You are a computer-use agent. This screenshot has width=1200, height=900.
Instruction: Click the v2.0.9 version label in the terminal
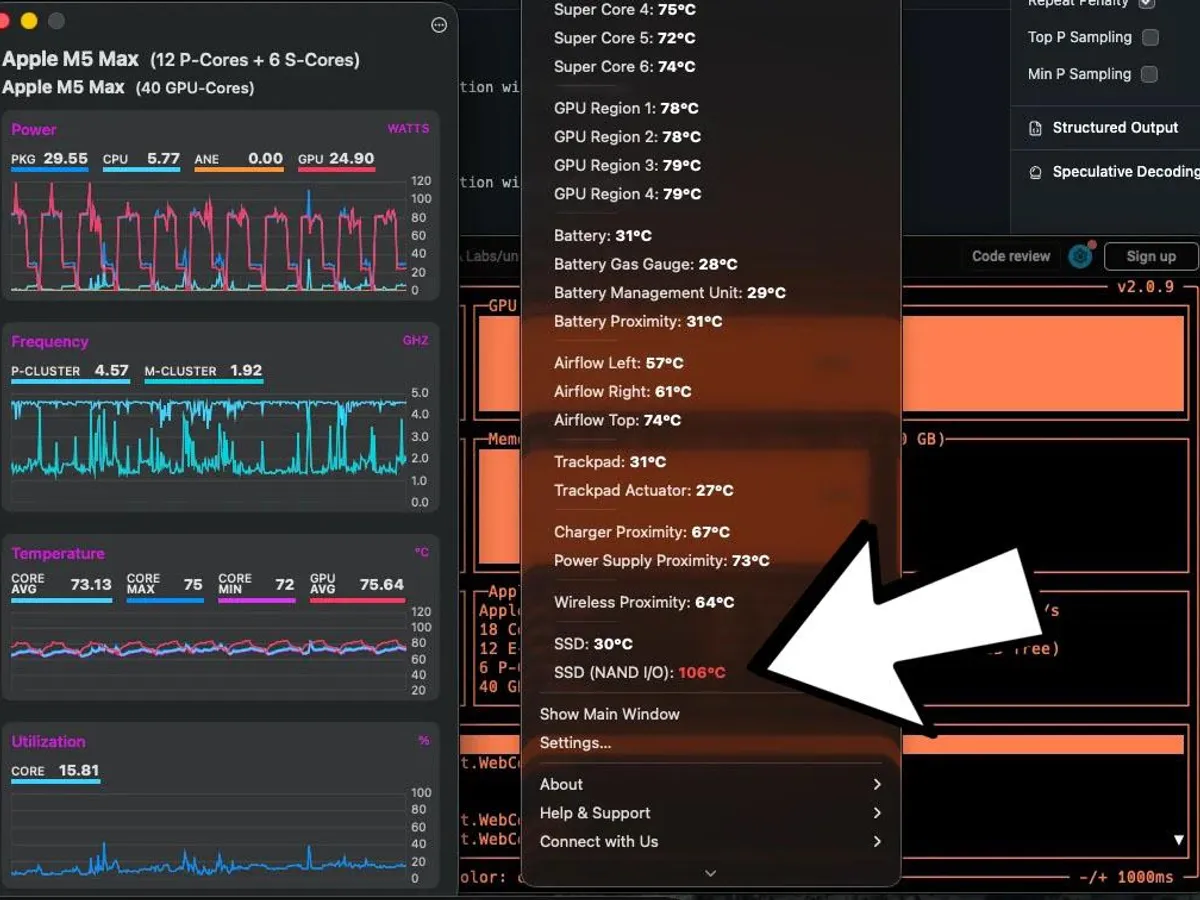coord(1144,288)
